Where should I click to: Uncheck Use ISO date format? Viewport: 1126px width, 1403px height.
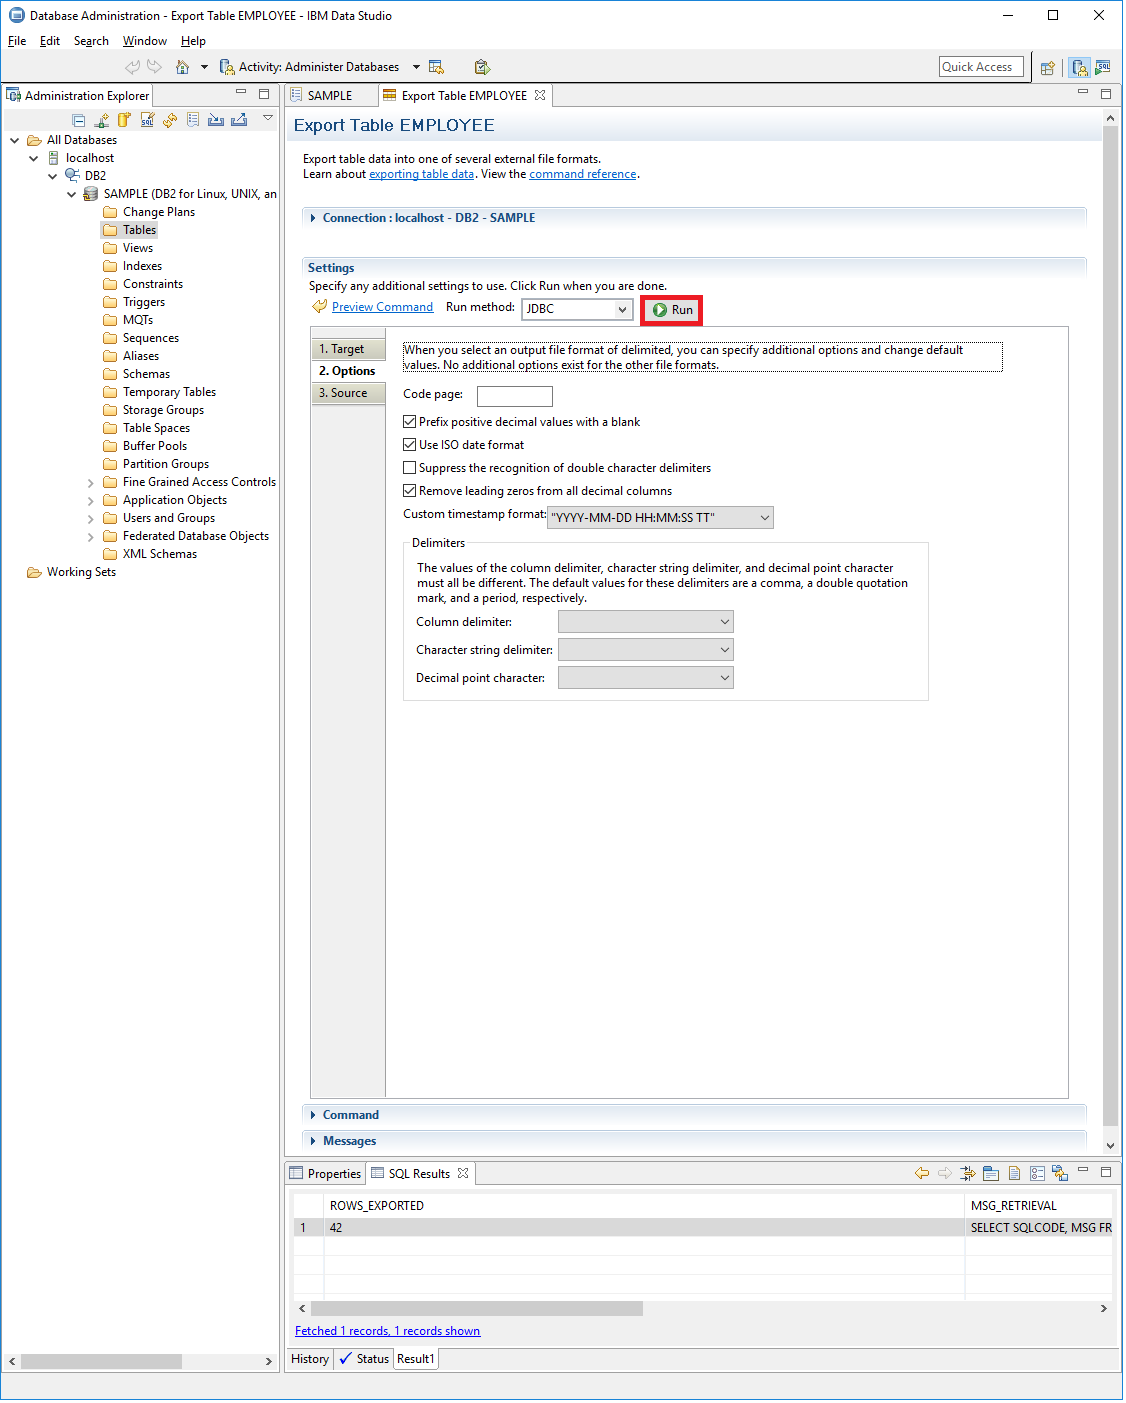click(x=409, y=445)
